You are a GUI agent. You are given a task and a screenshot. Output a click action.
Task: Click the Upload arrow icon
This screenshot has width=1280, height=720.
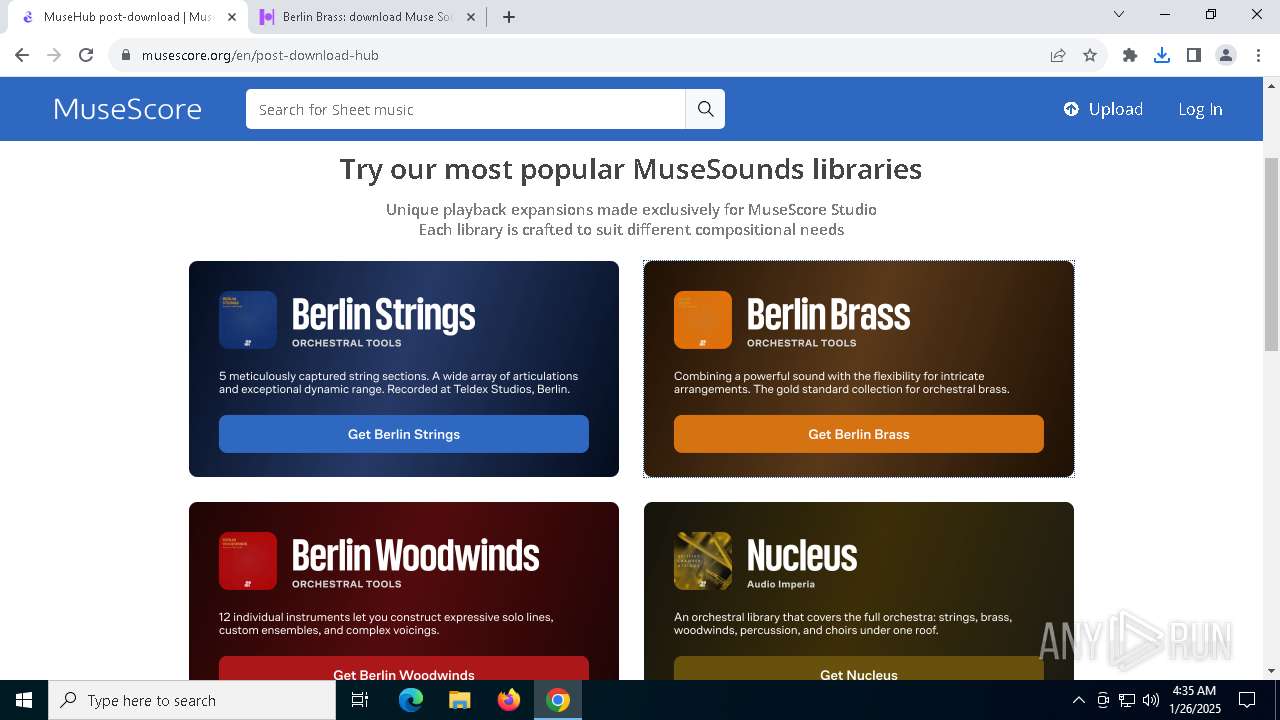point(1071,109)
